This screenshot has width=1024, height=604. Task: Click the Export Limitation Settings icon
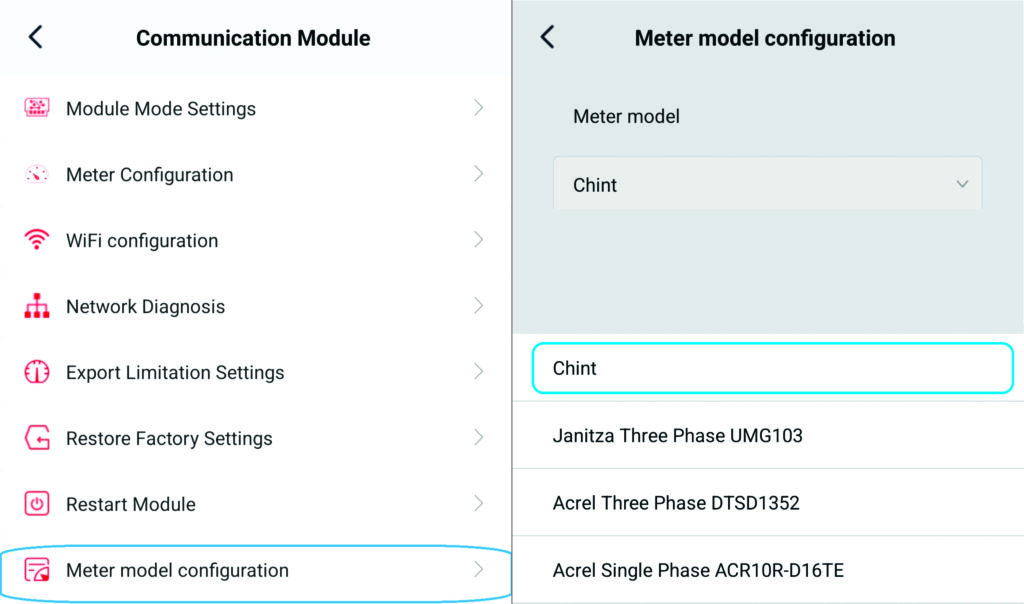(37, 372)
